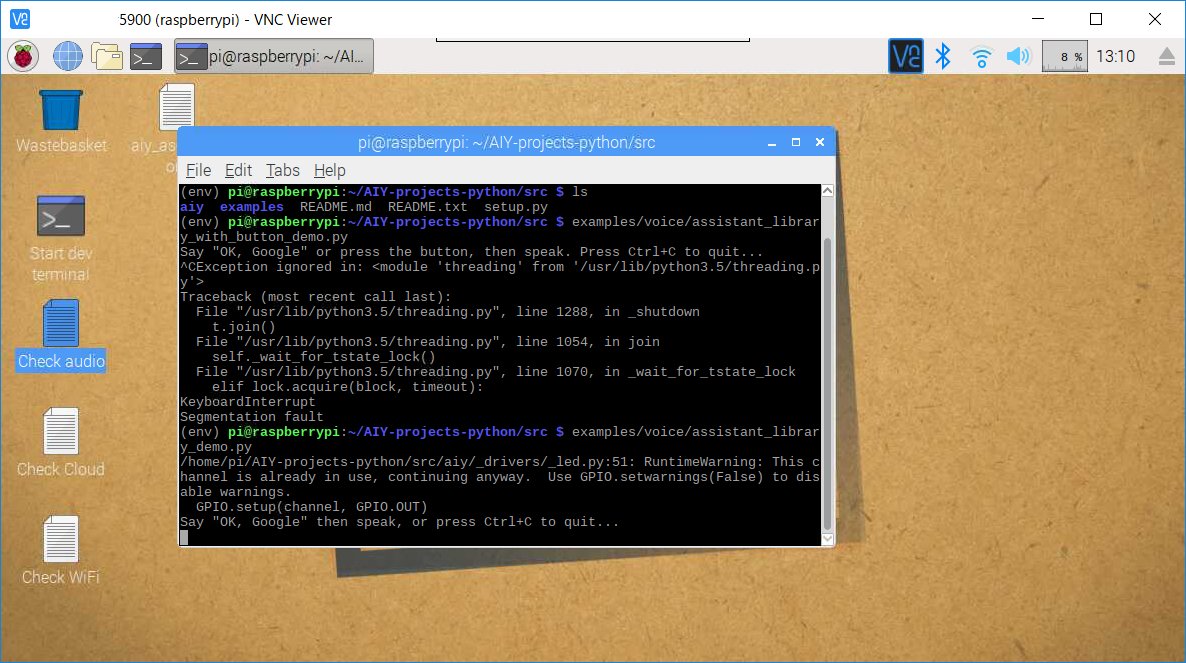Close the terminal window

click(x=820, y=142)
